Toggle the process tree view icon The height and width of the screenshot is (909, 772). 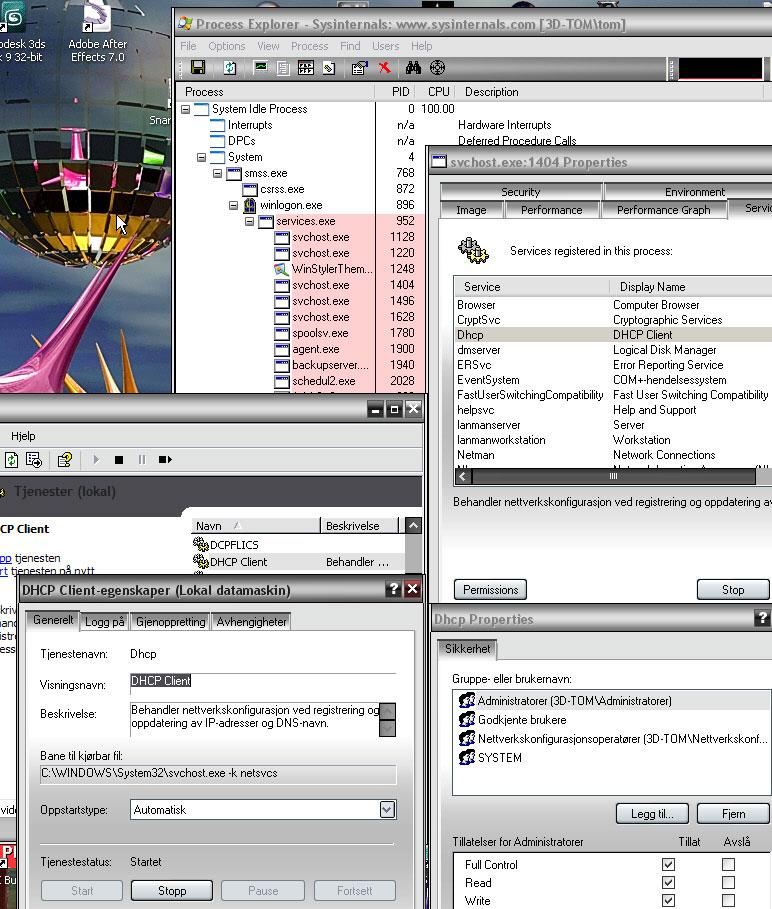(283, 68)
